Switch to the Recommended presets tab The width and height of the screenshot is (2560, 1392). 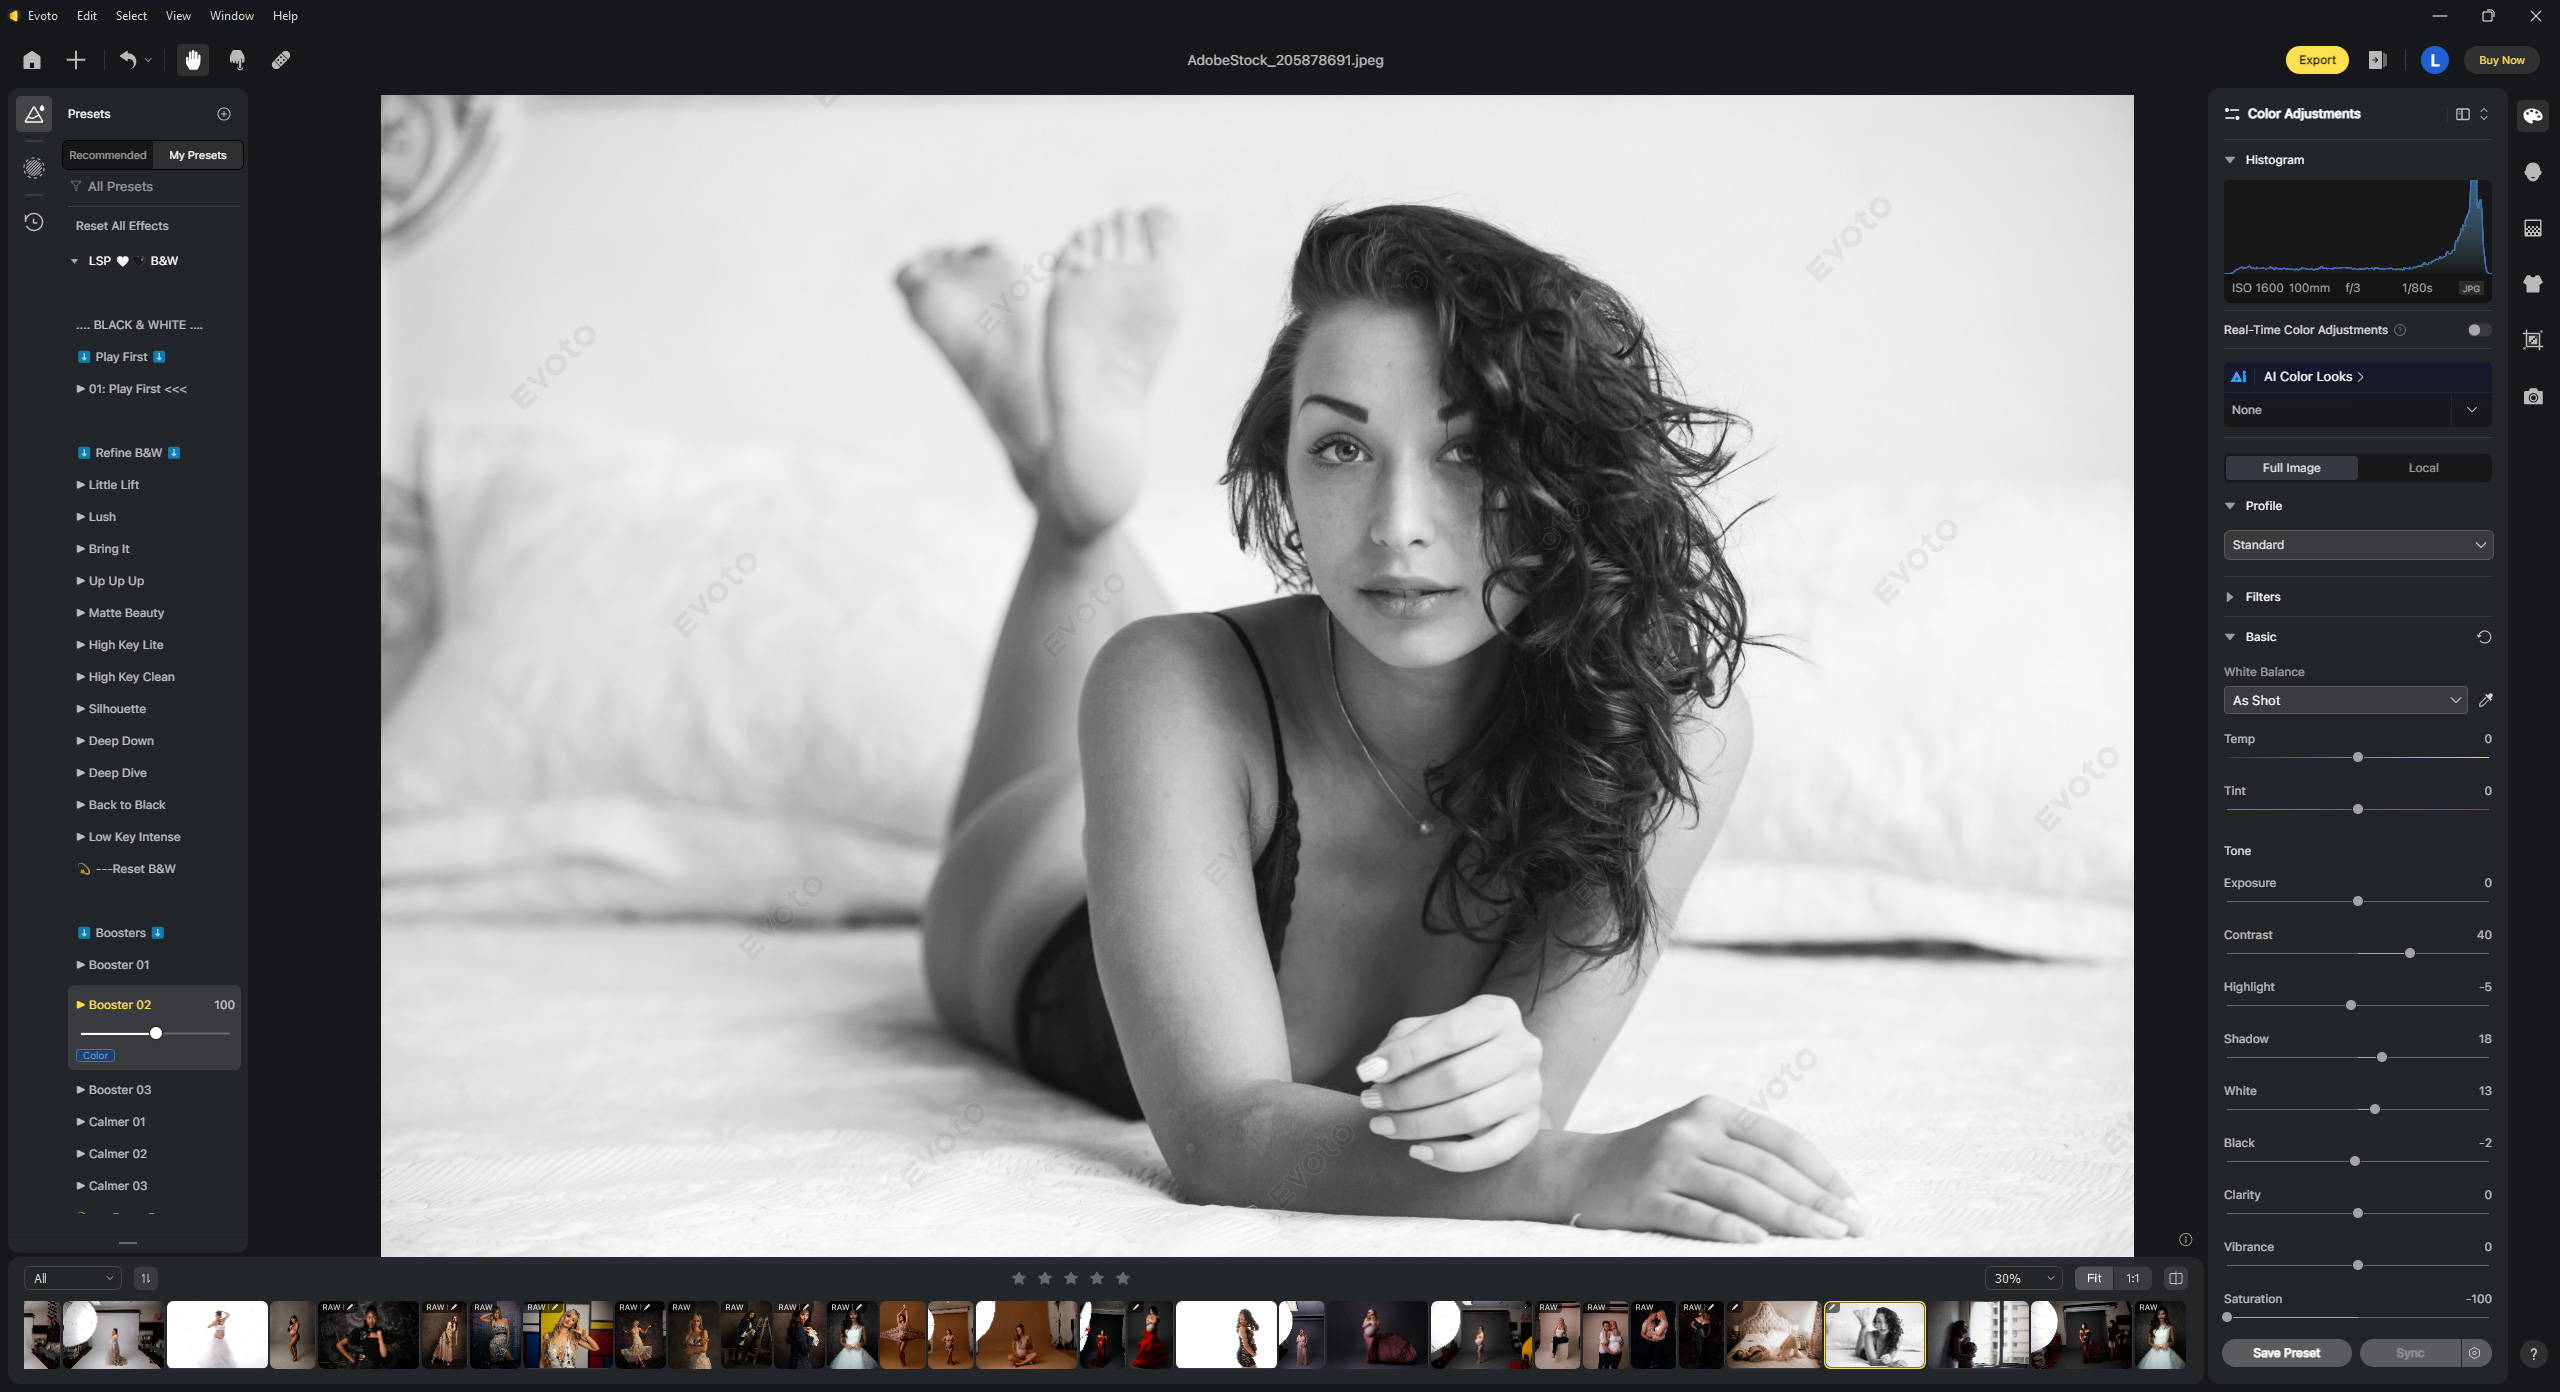pos(108,155)
